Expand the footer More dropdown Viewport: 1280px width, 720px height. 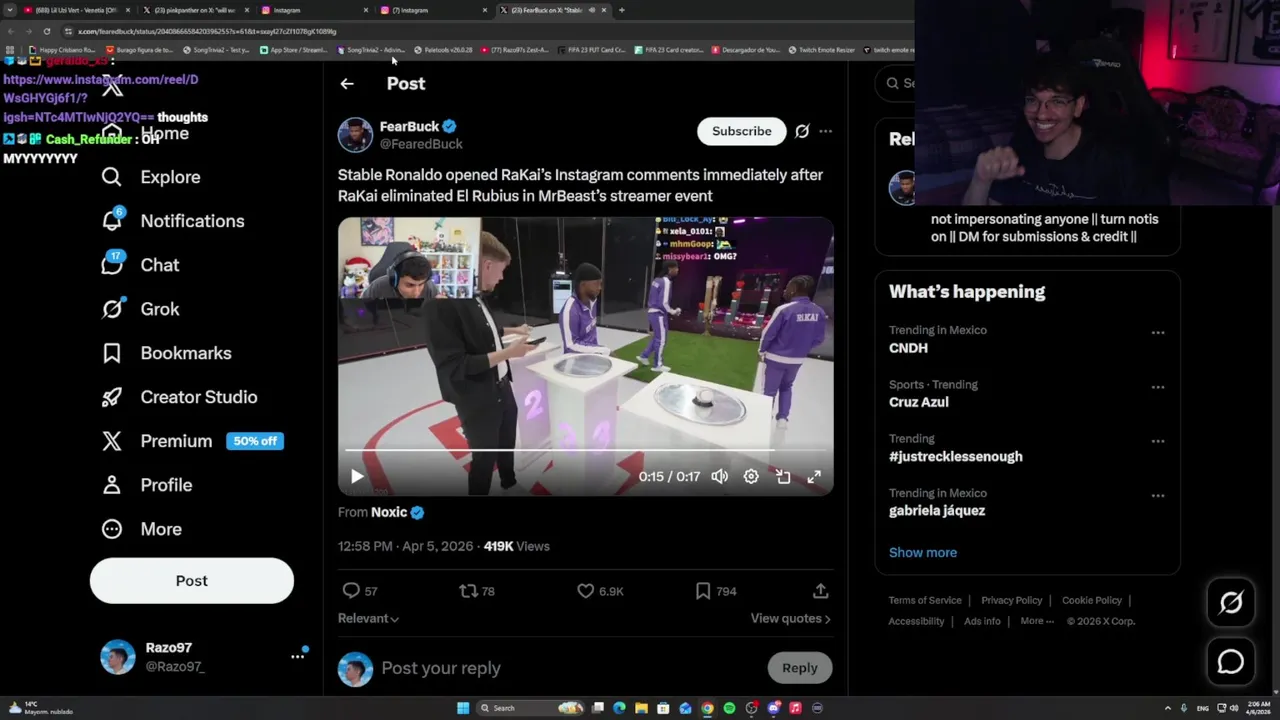click(x=1037, y=621)
